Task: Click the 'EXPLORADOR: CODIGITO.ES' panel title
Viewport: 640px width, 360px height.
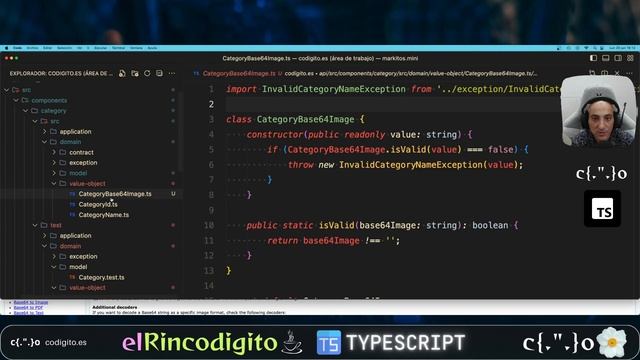Action: pyautogui.click(x=61, y=73)
